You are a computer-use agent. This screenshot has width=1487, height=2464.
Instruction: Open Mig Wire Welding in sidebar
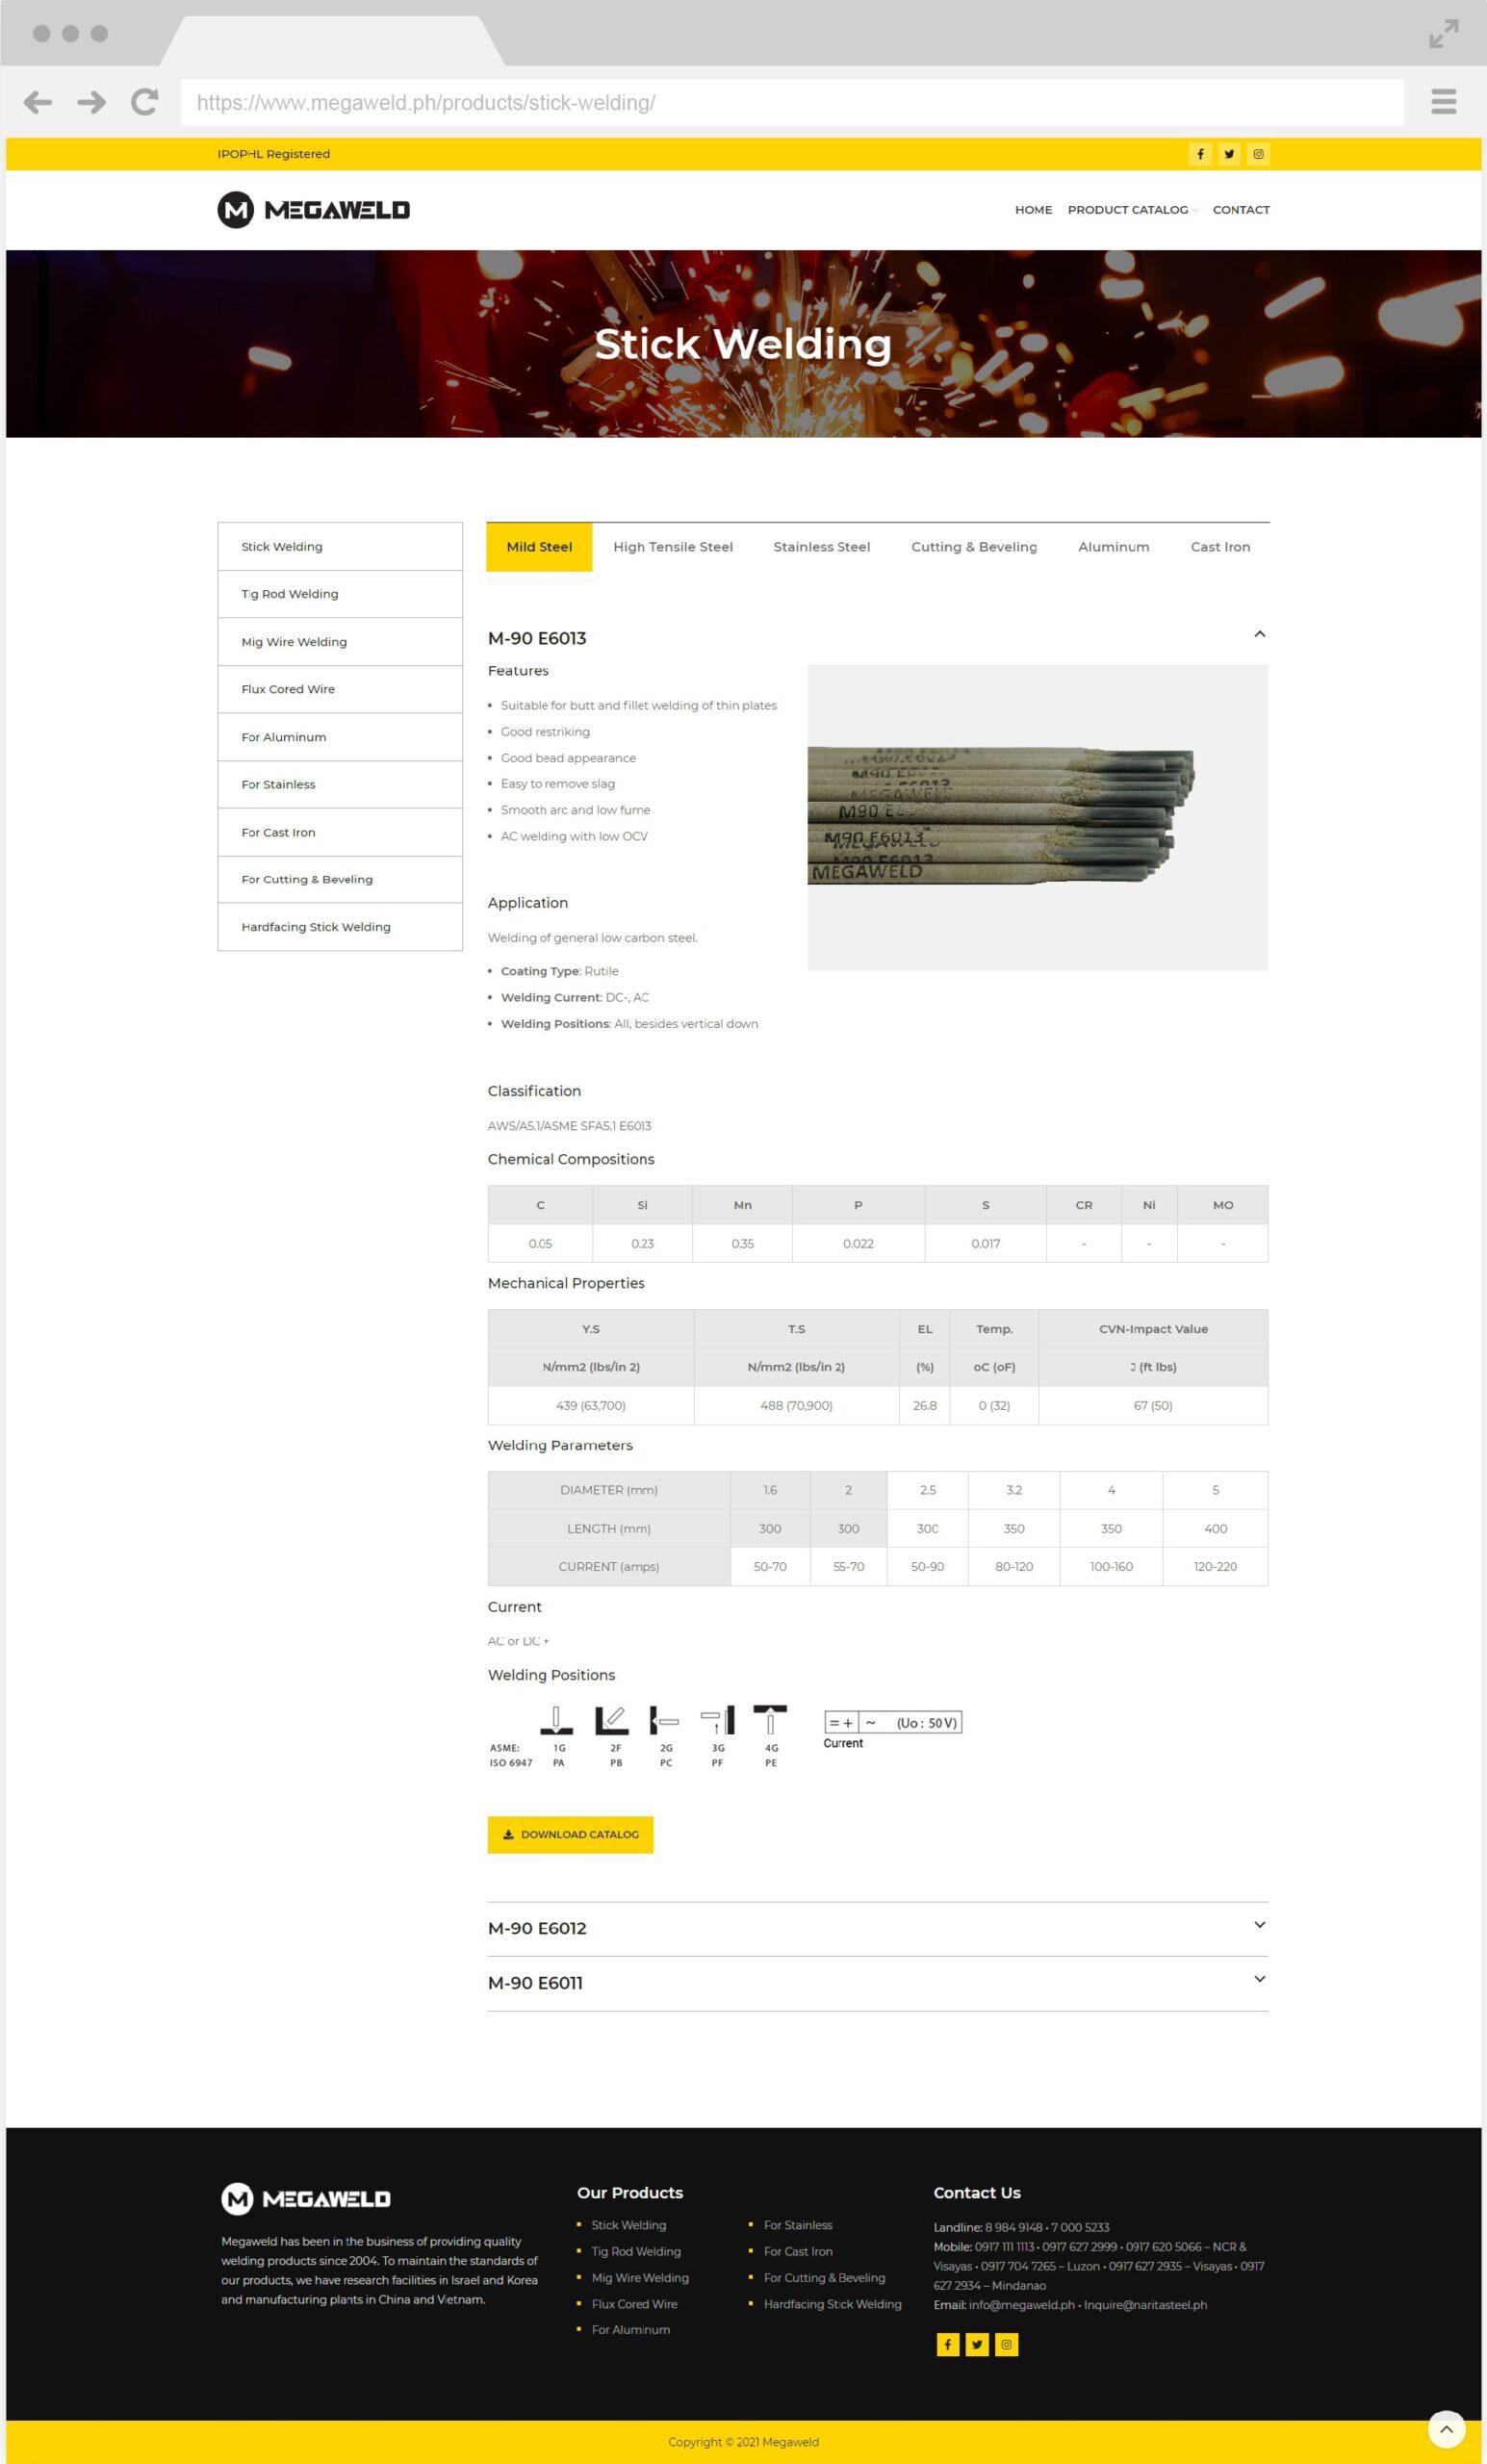point(340,642)
